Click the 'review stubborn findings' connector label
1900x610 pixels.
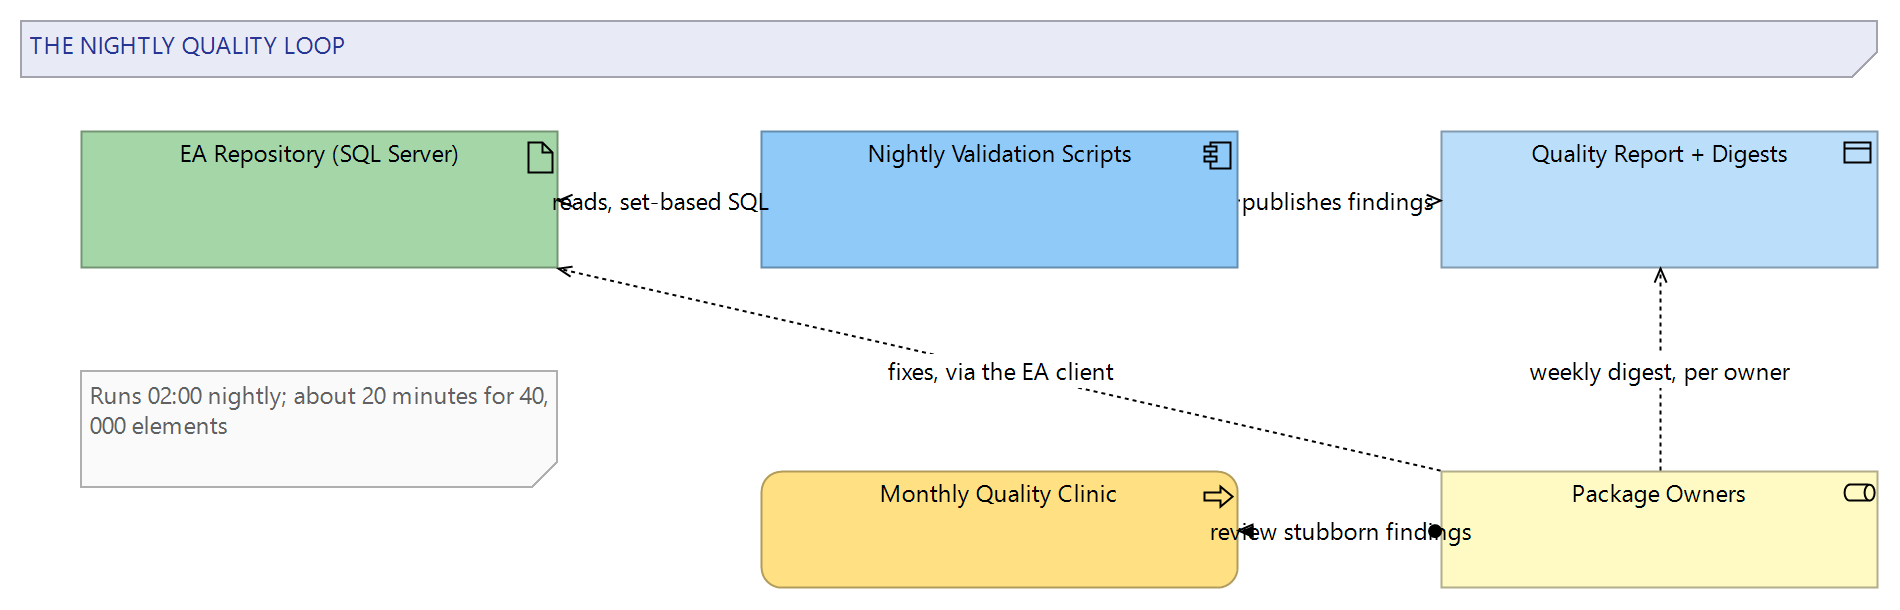[1340, 532]
